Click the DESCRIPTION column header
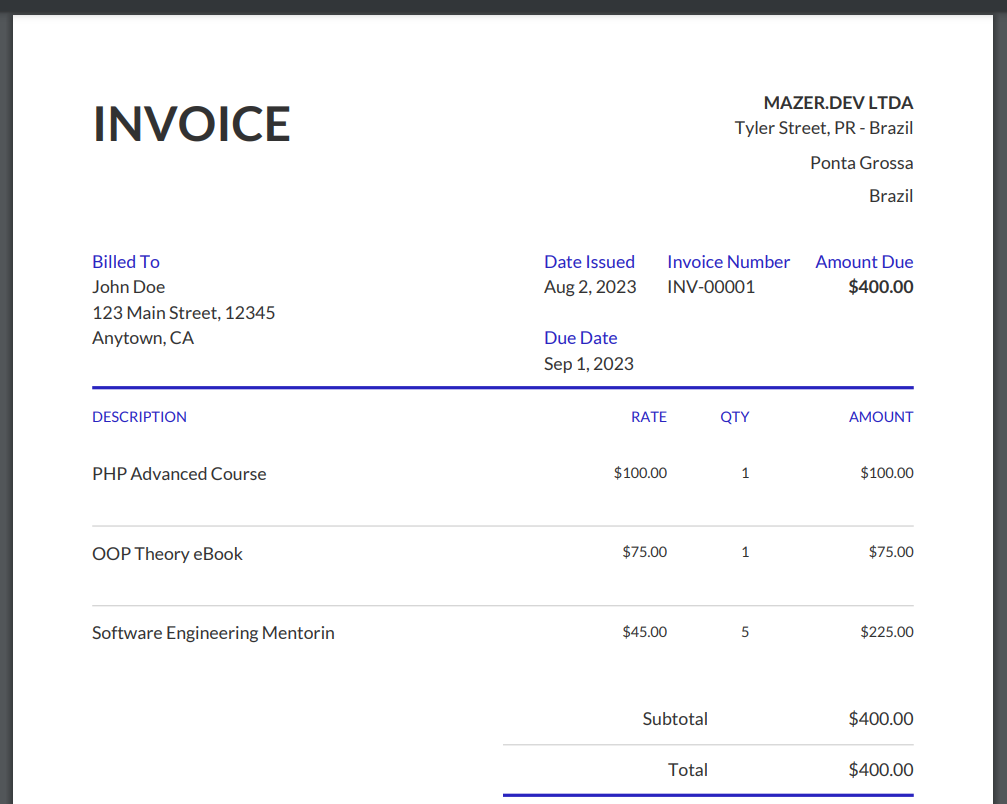 click(139, 417)
